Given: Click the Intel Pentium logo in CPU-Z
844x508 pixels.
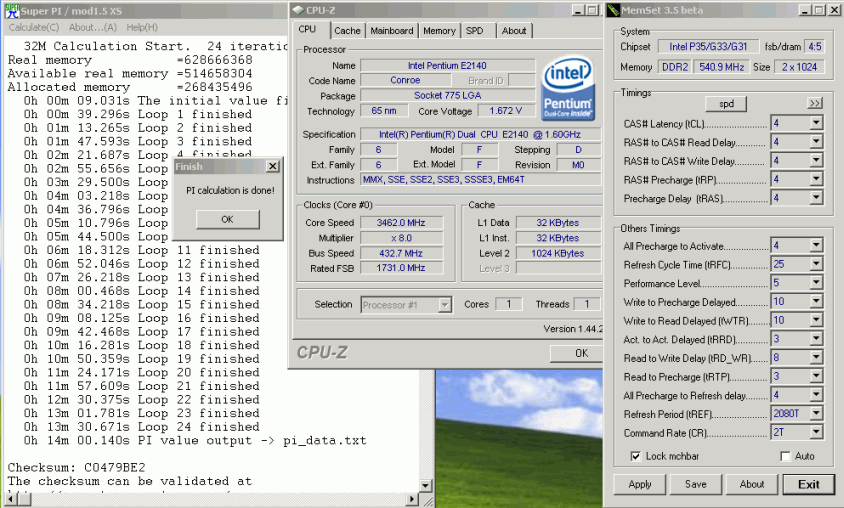Looking at the screenshot, I should (567, 88).
